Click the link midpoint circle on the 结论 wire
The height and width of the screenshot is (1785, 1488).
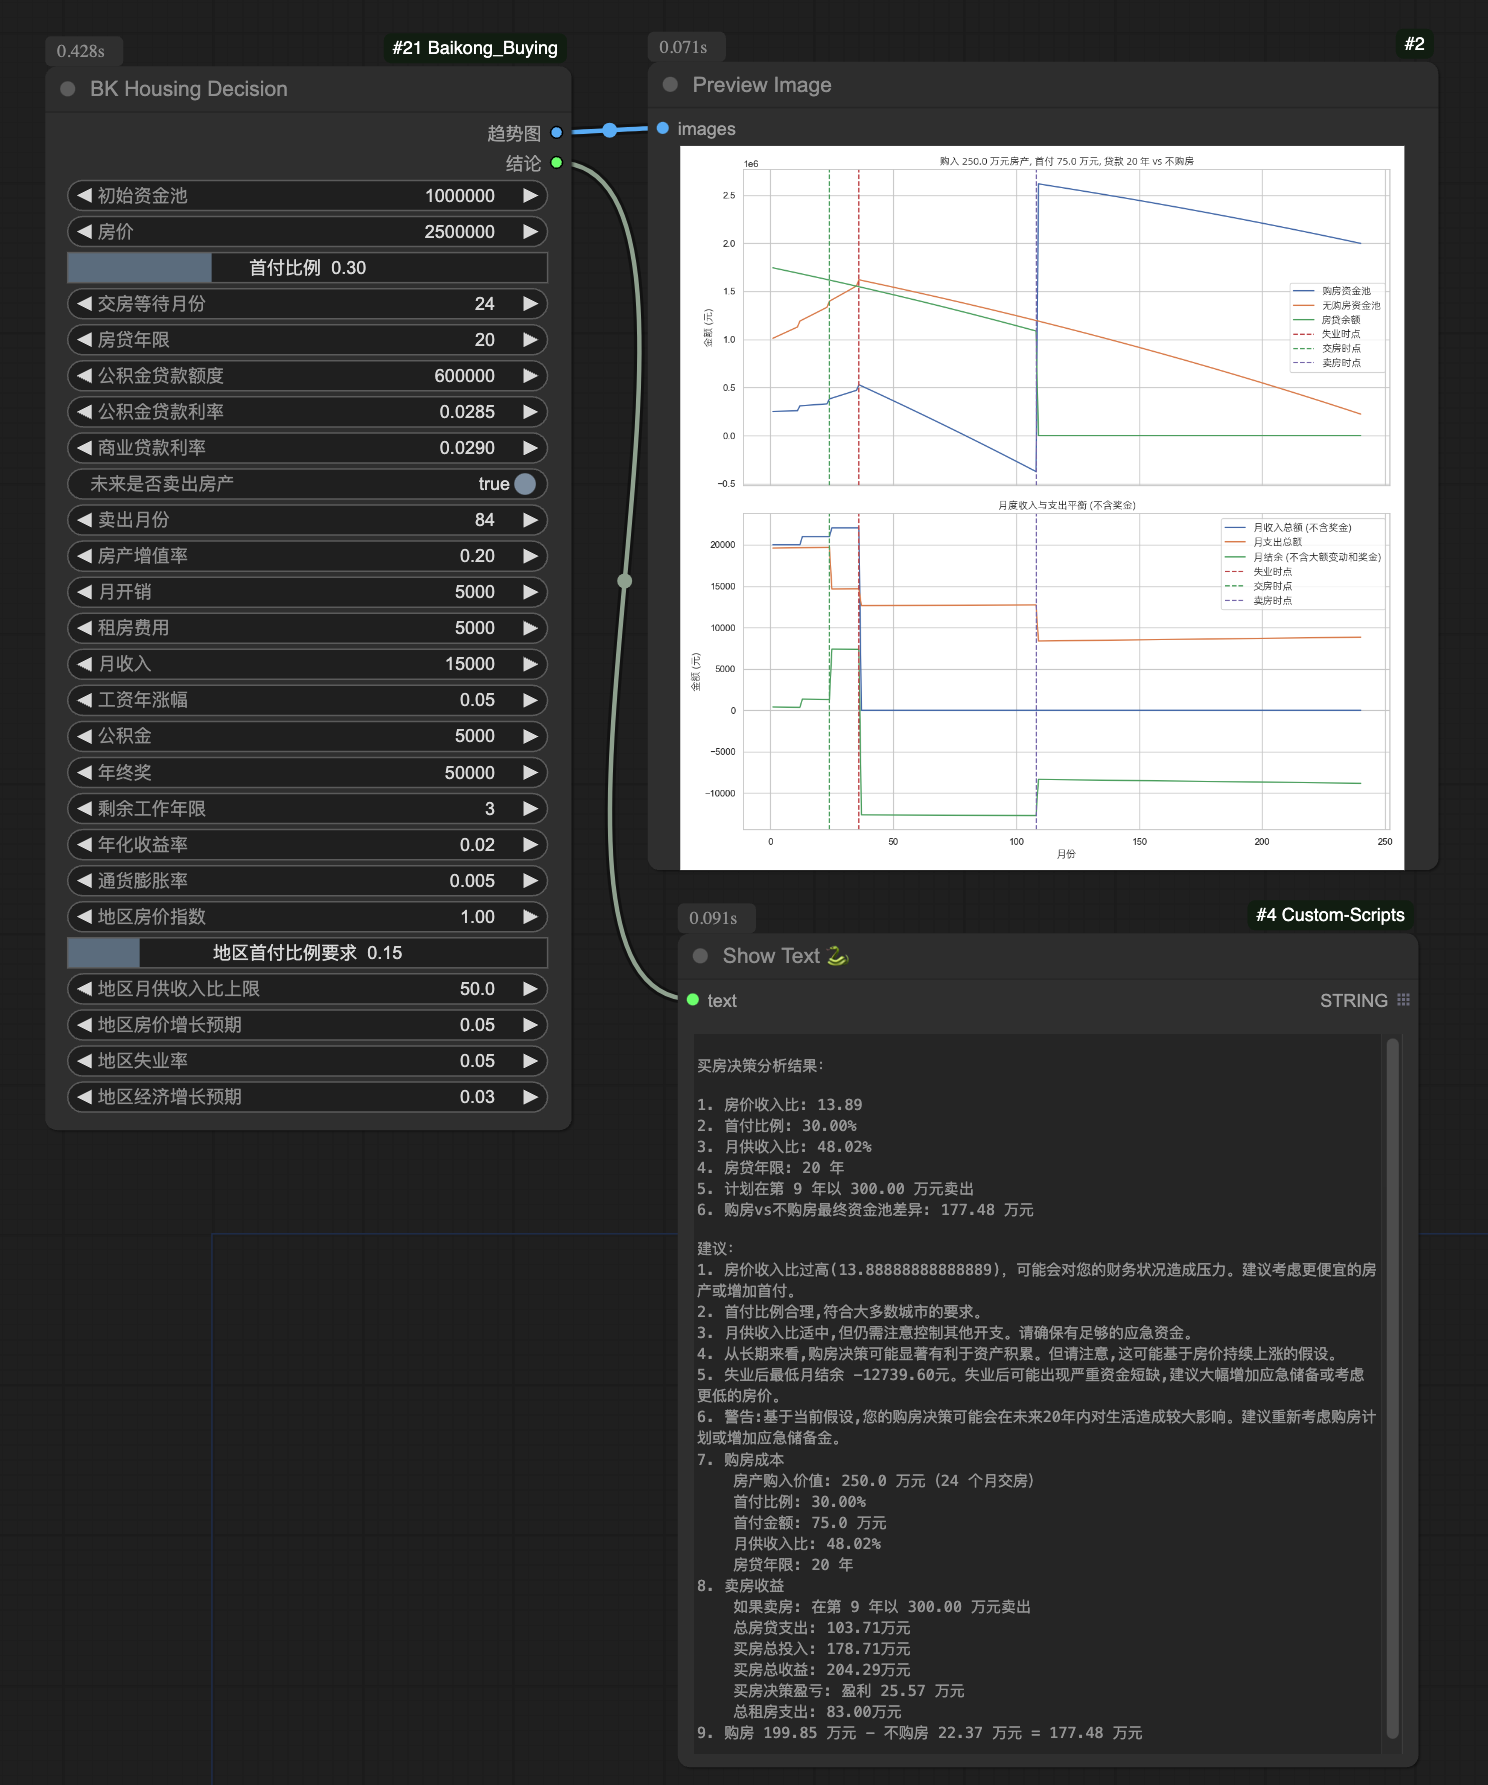point(625,581)
